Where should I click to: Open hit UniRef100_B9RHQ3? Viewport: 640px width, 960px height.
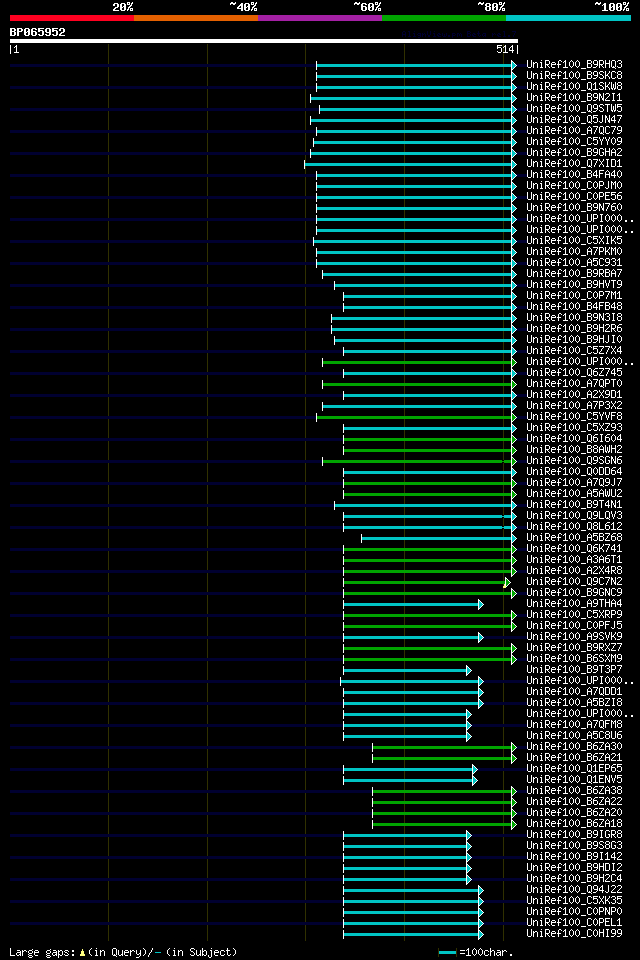click(574, 64)
